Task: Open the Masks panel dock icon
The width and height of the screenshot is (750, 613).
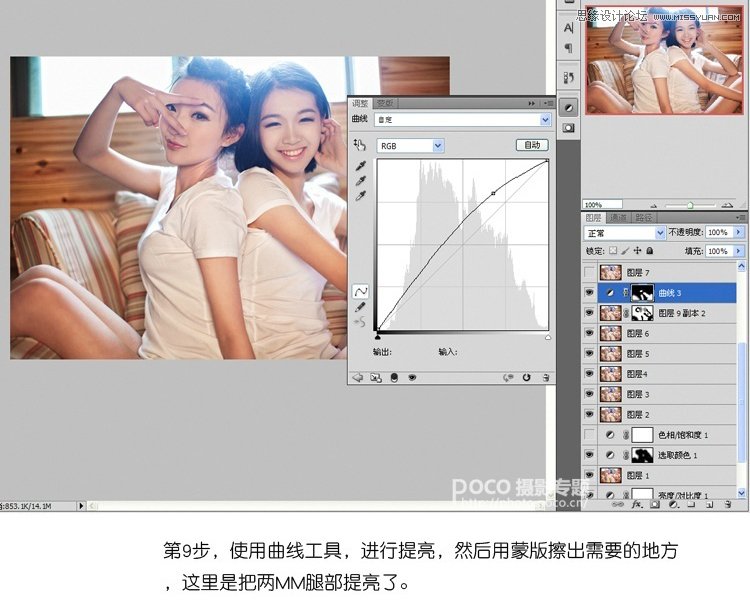Action: click(569, 128)
